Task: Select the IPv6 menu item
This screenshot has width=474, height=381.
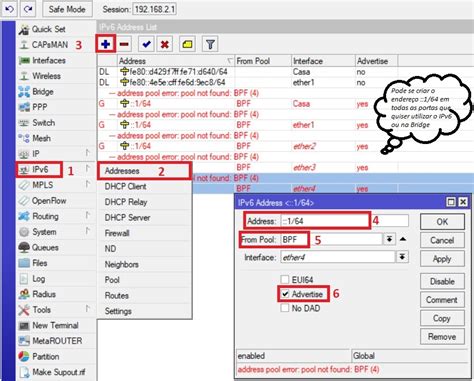Action: point(39,170)
